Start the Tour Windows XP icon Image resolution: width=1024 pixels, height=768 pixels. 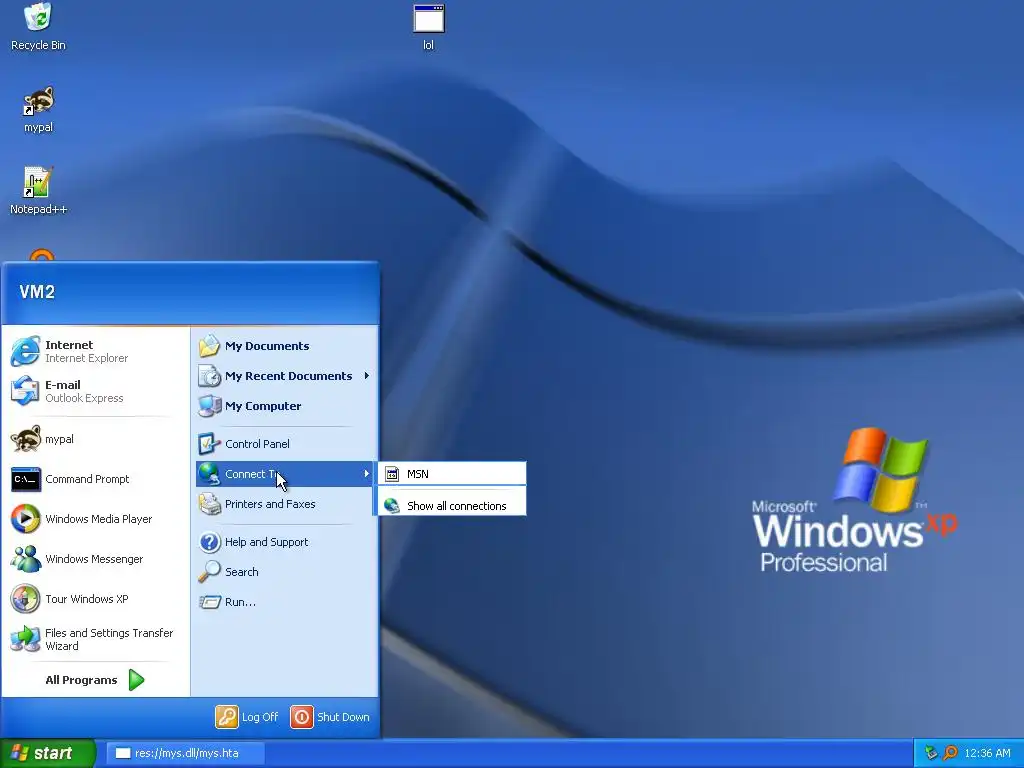coord(25,599)
